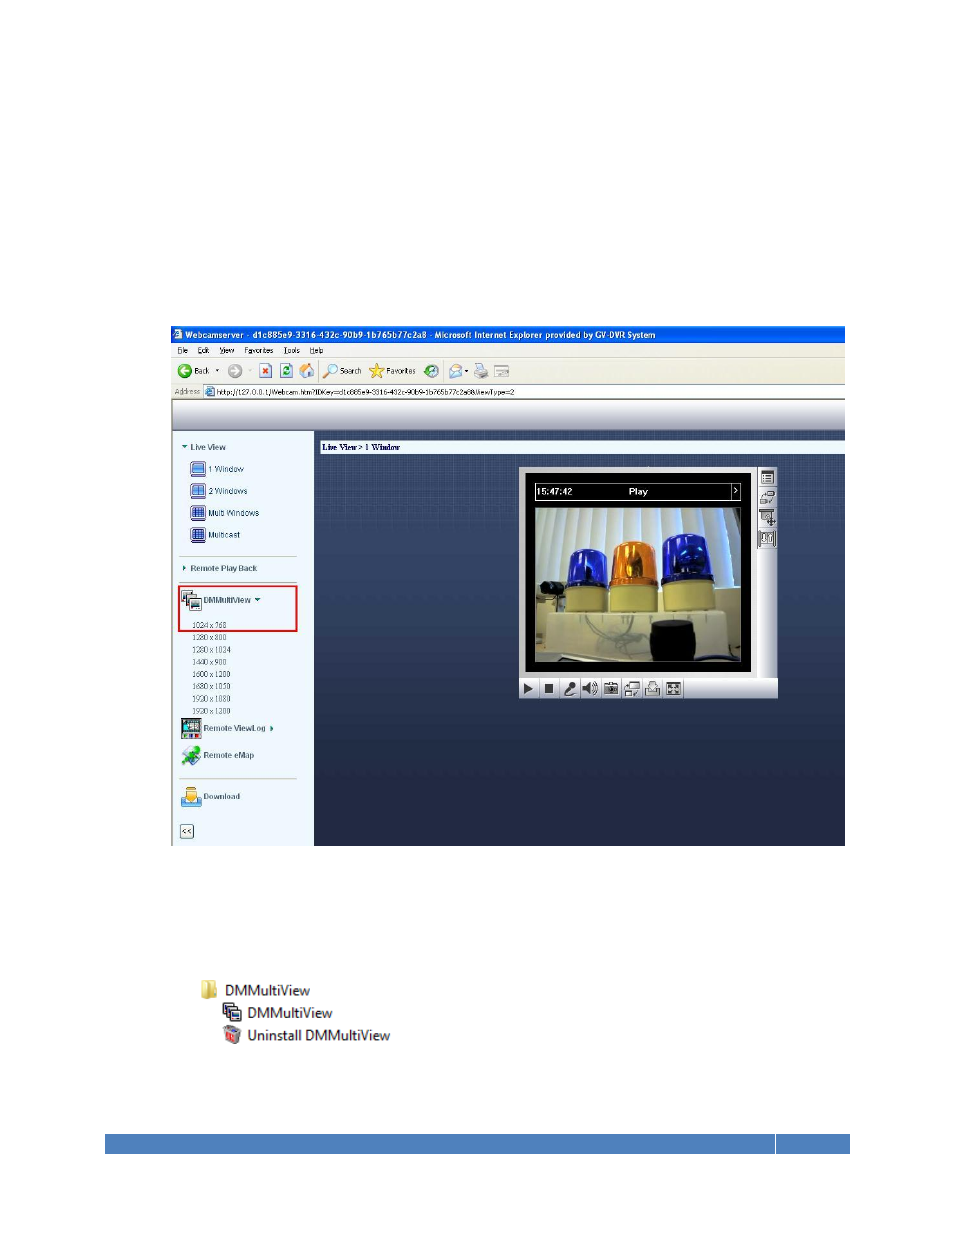
Task: Click the change size/resolution icon under video
Action: (x=632, y=689)
